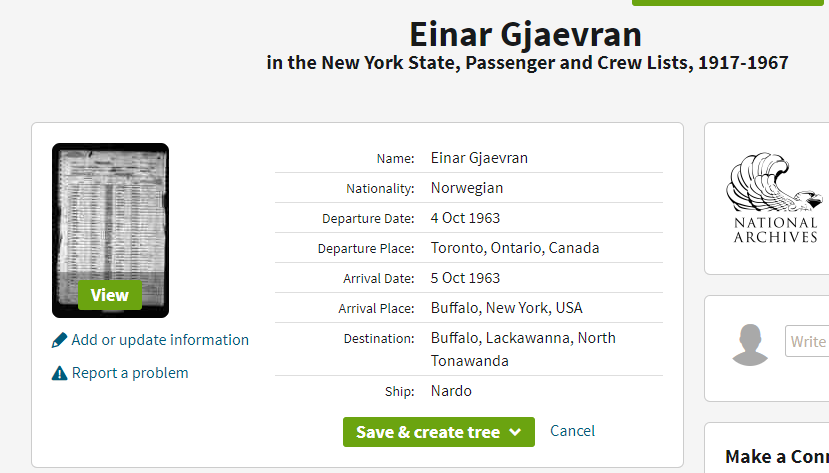Viewport: 829px width, 473px height.
Task: Click the green button at top right
Action: point(729,2)
